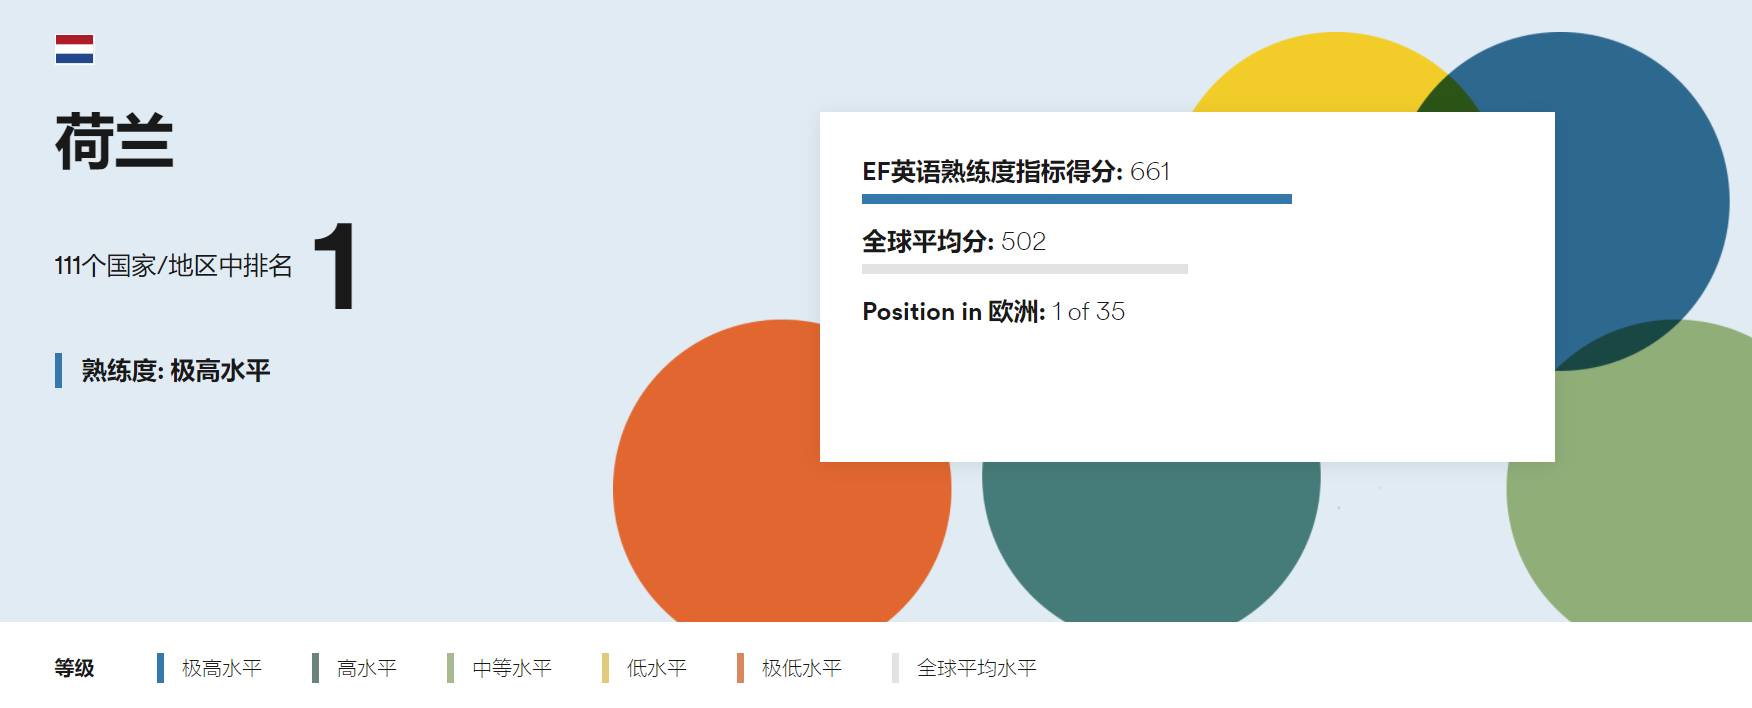Click the 高水平 legend item

(366, 668)
